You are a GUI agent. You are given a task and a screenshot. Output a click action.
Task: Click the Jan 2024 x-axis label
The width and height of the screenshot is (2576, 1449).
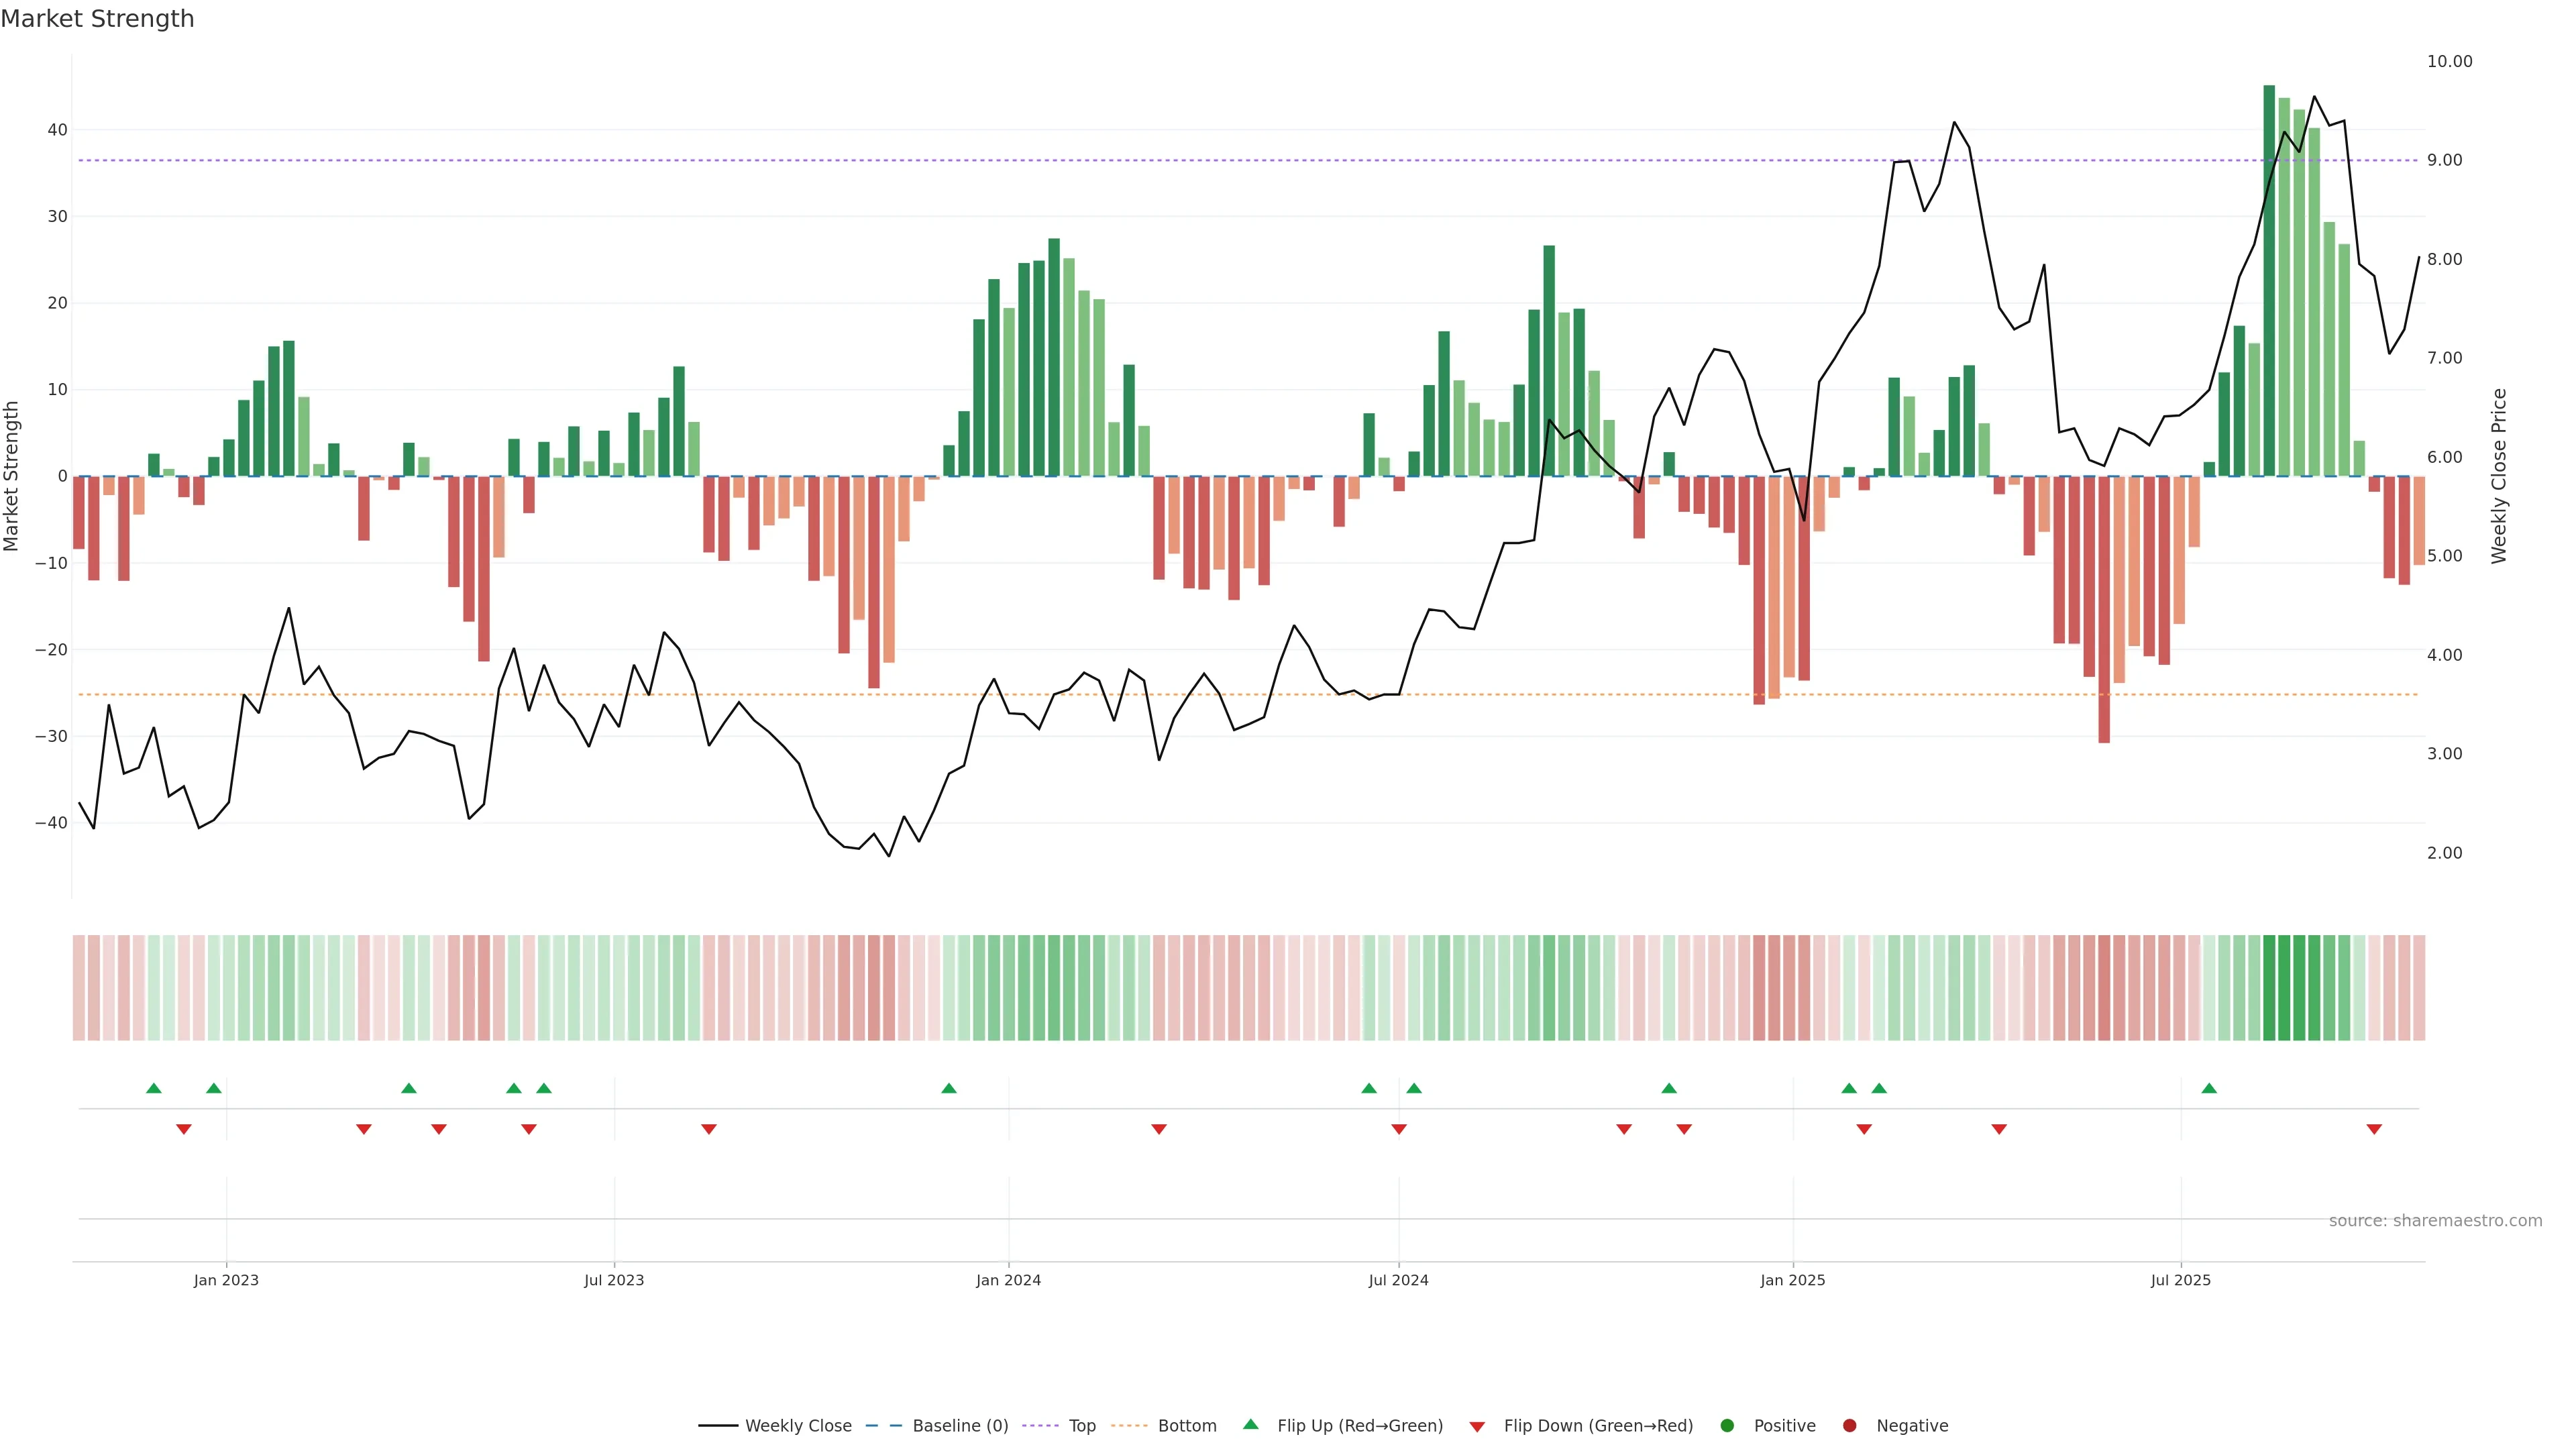[x=1008, y=1280]
